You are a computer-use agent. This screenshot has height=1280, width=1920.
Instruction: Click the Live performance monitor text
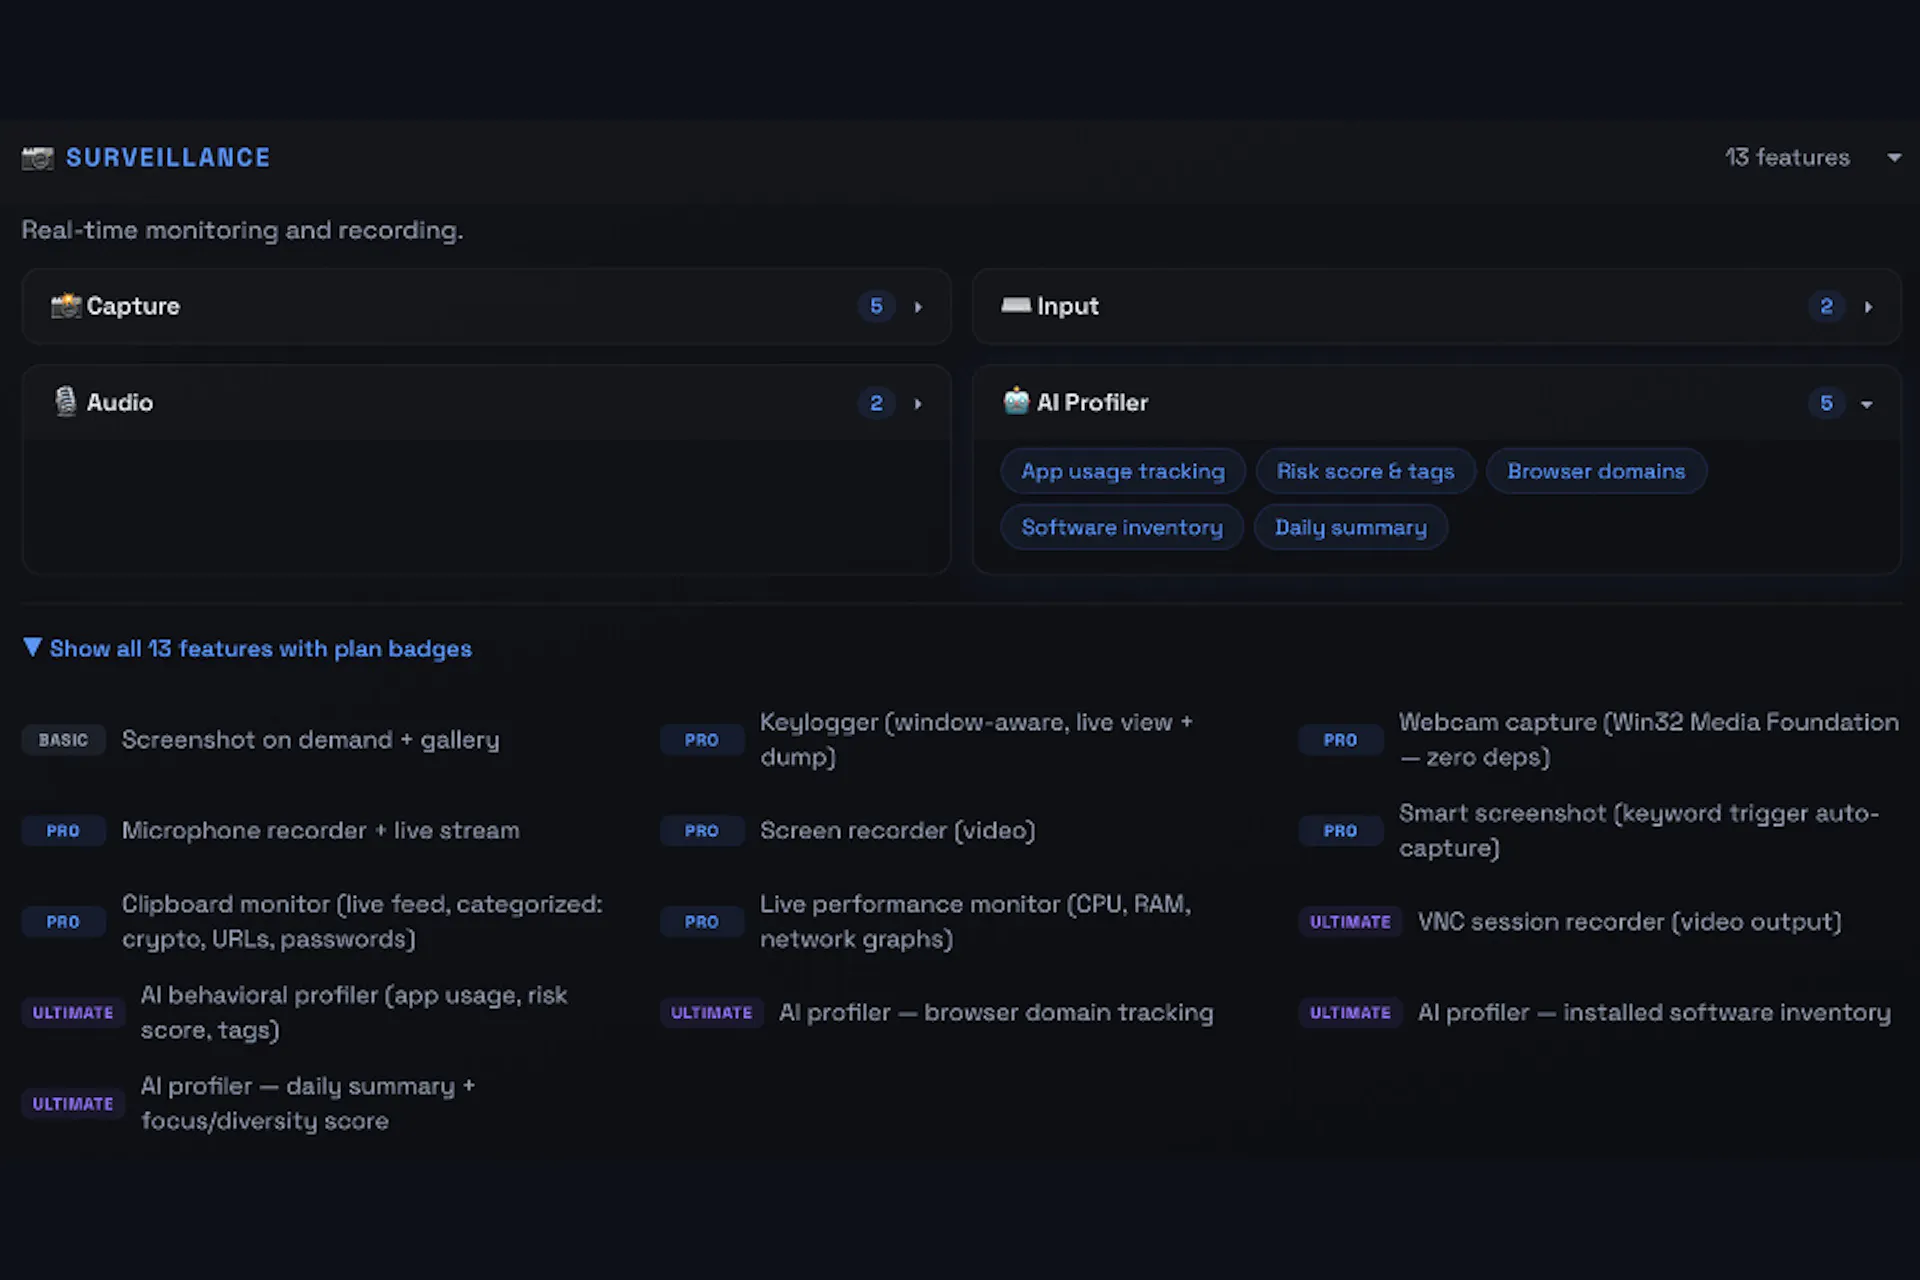coord(975,922)
